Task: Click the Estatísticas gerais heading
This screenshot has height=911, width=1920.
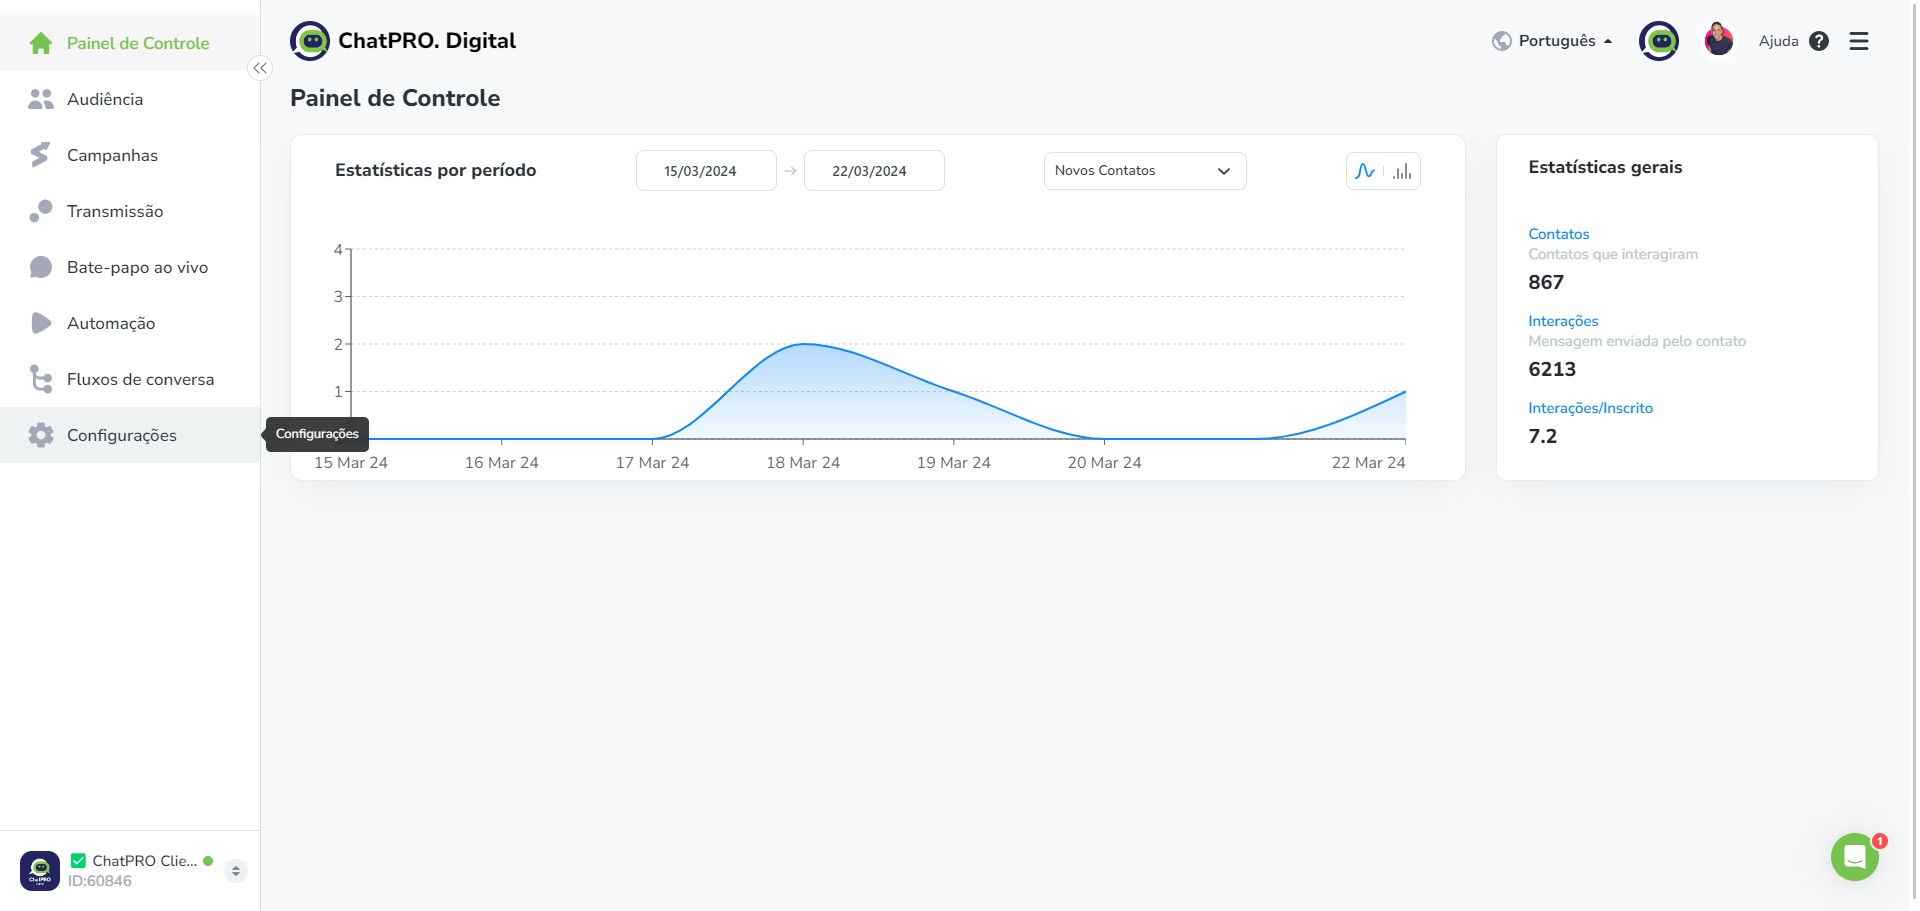Action: tap(1605, 167)
